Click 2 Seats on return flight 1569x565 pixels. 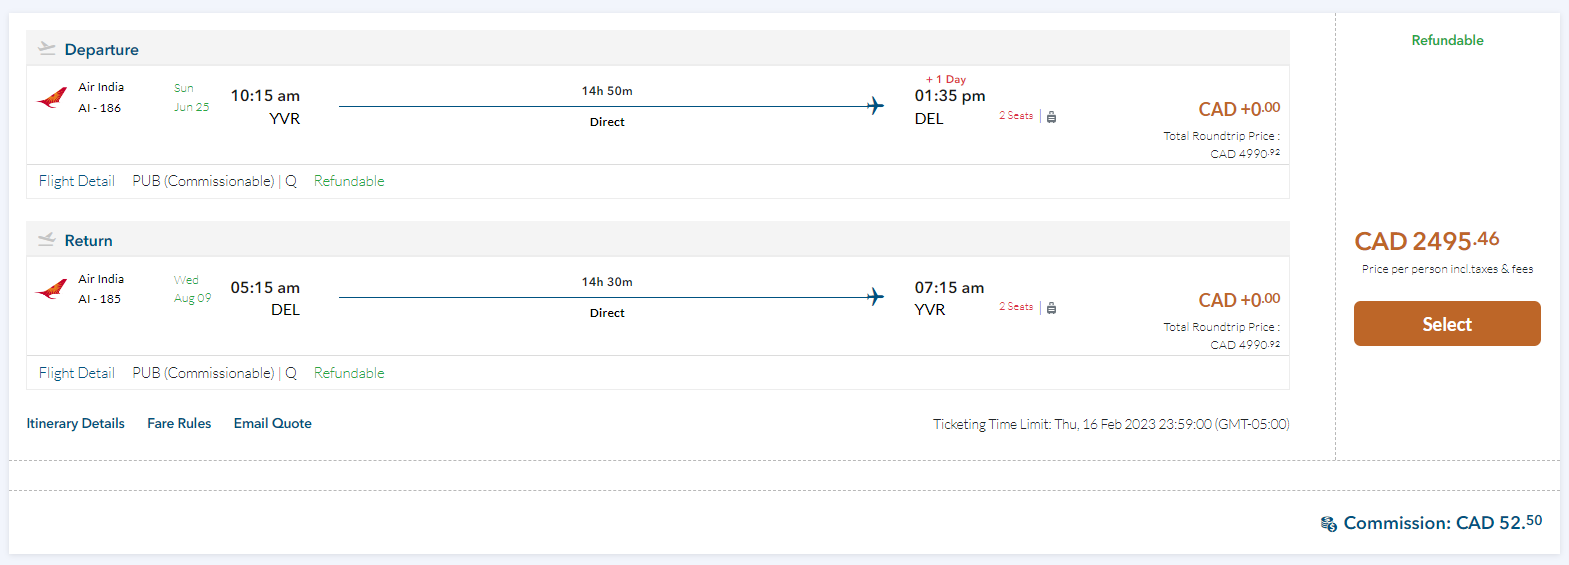(x=1016, y=307)
